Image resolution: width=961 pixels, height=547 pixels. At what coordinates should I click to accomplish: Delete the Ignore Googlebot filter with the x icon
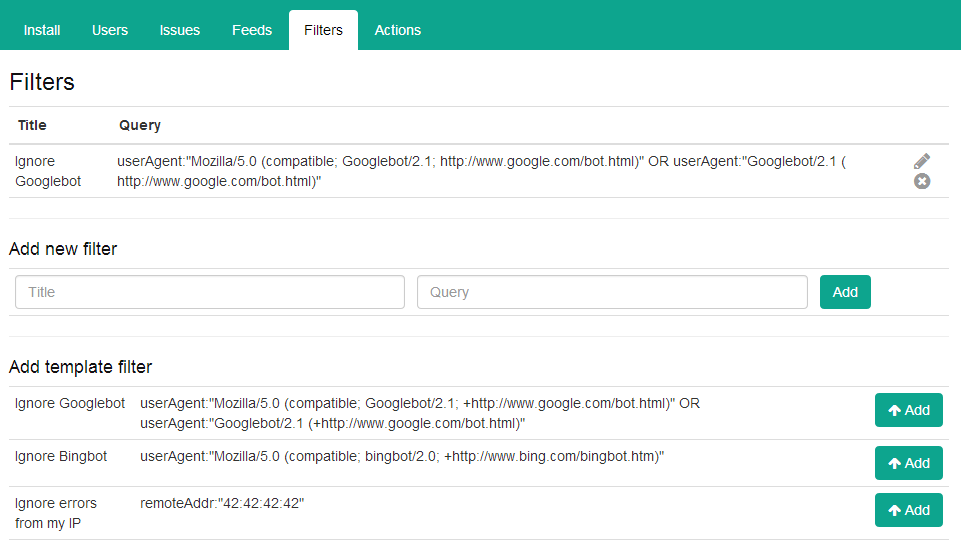click(922, 181)
